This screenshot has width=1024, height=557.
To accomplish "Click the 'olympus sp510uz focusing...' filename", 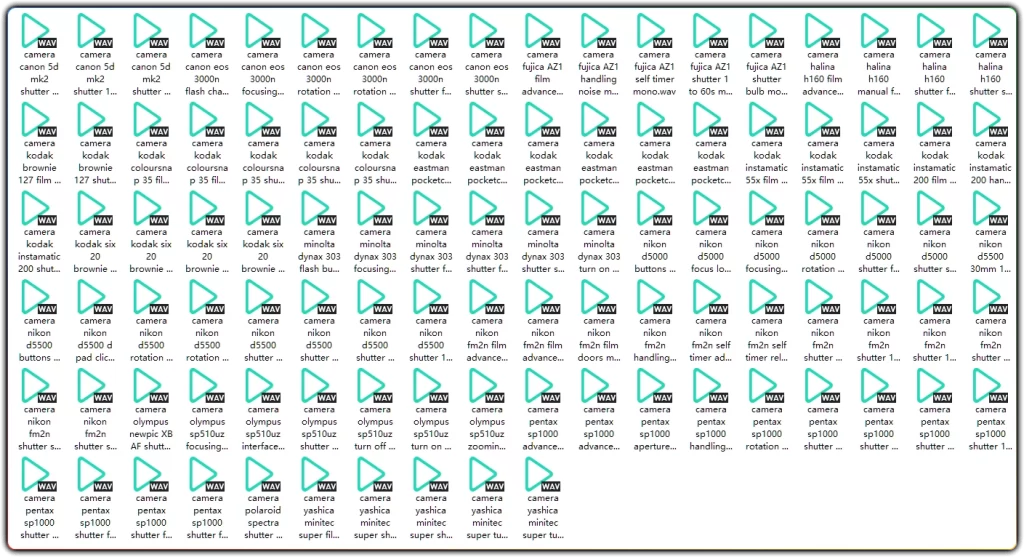I will 207,428.
